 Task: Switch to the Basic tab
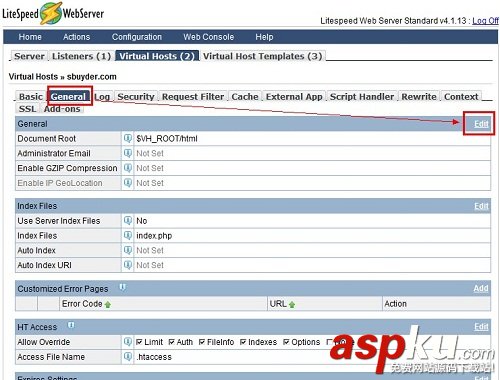click(31, 97)
